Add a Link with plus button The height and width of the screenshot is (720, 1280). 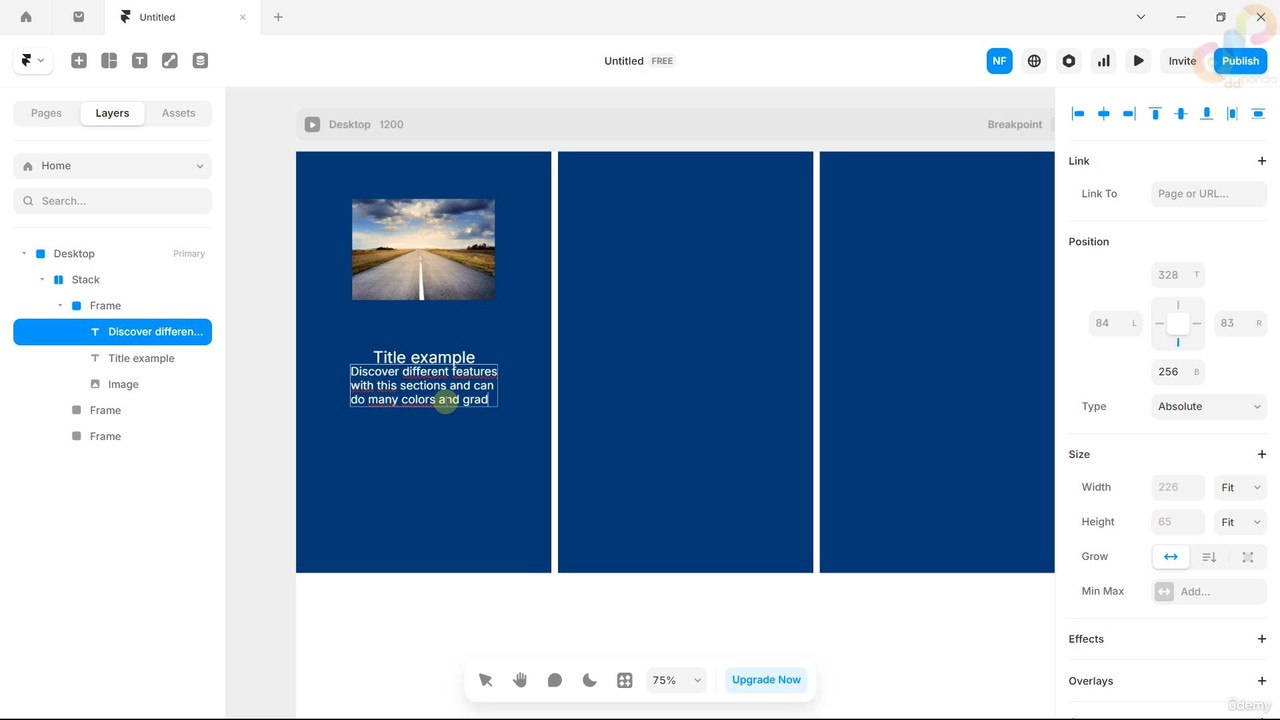click(x=1262, y=161)
